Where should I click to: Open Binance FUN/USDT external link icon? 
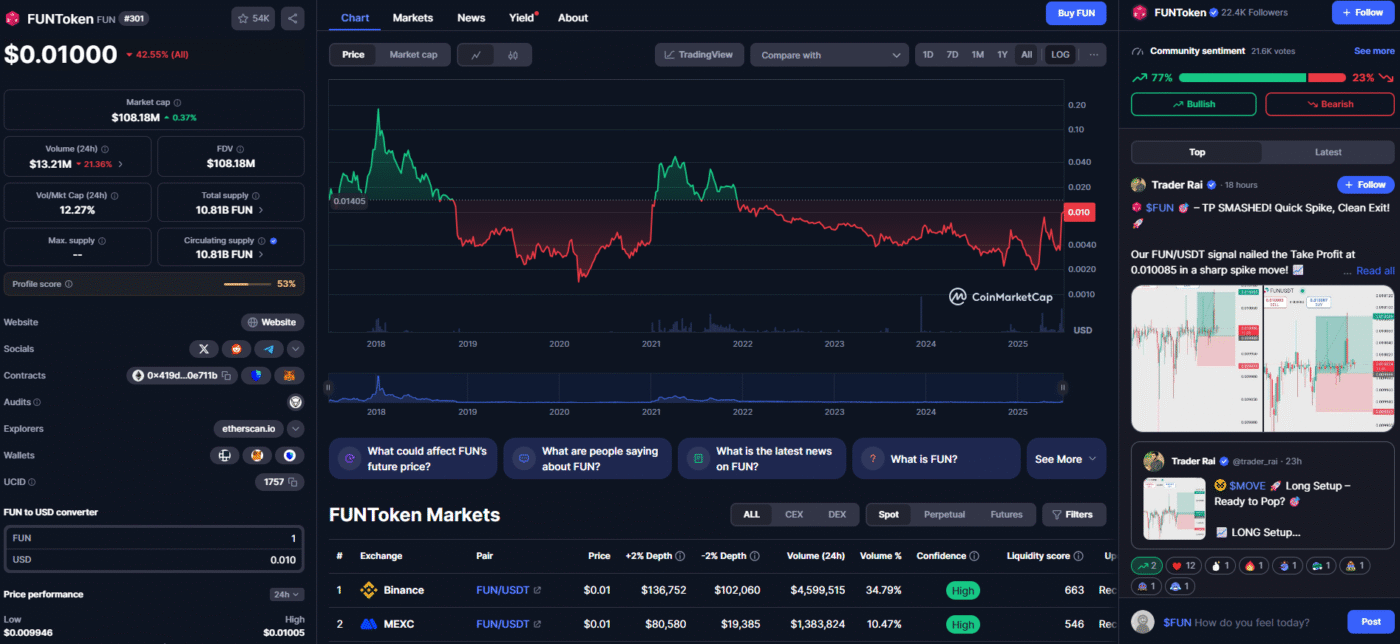click(x=537, y=590)
